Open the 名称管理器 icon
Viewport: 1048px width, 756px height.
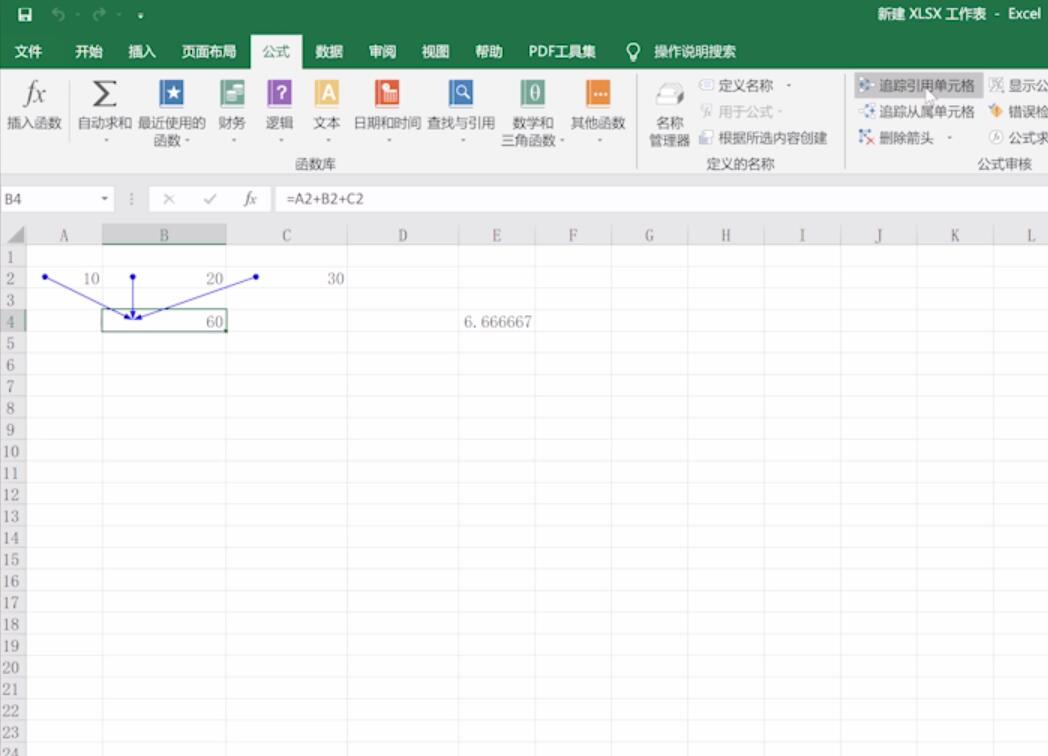[x=669, y=95]
